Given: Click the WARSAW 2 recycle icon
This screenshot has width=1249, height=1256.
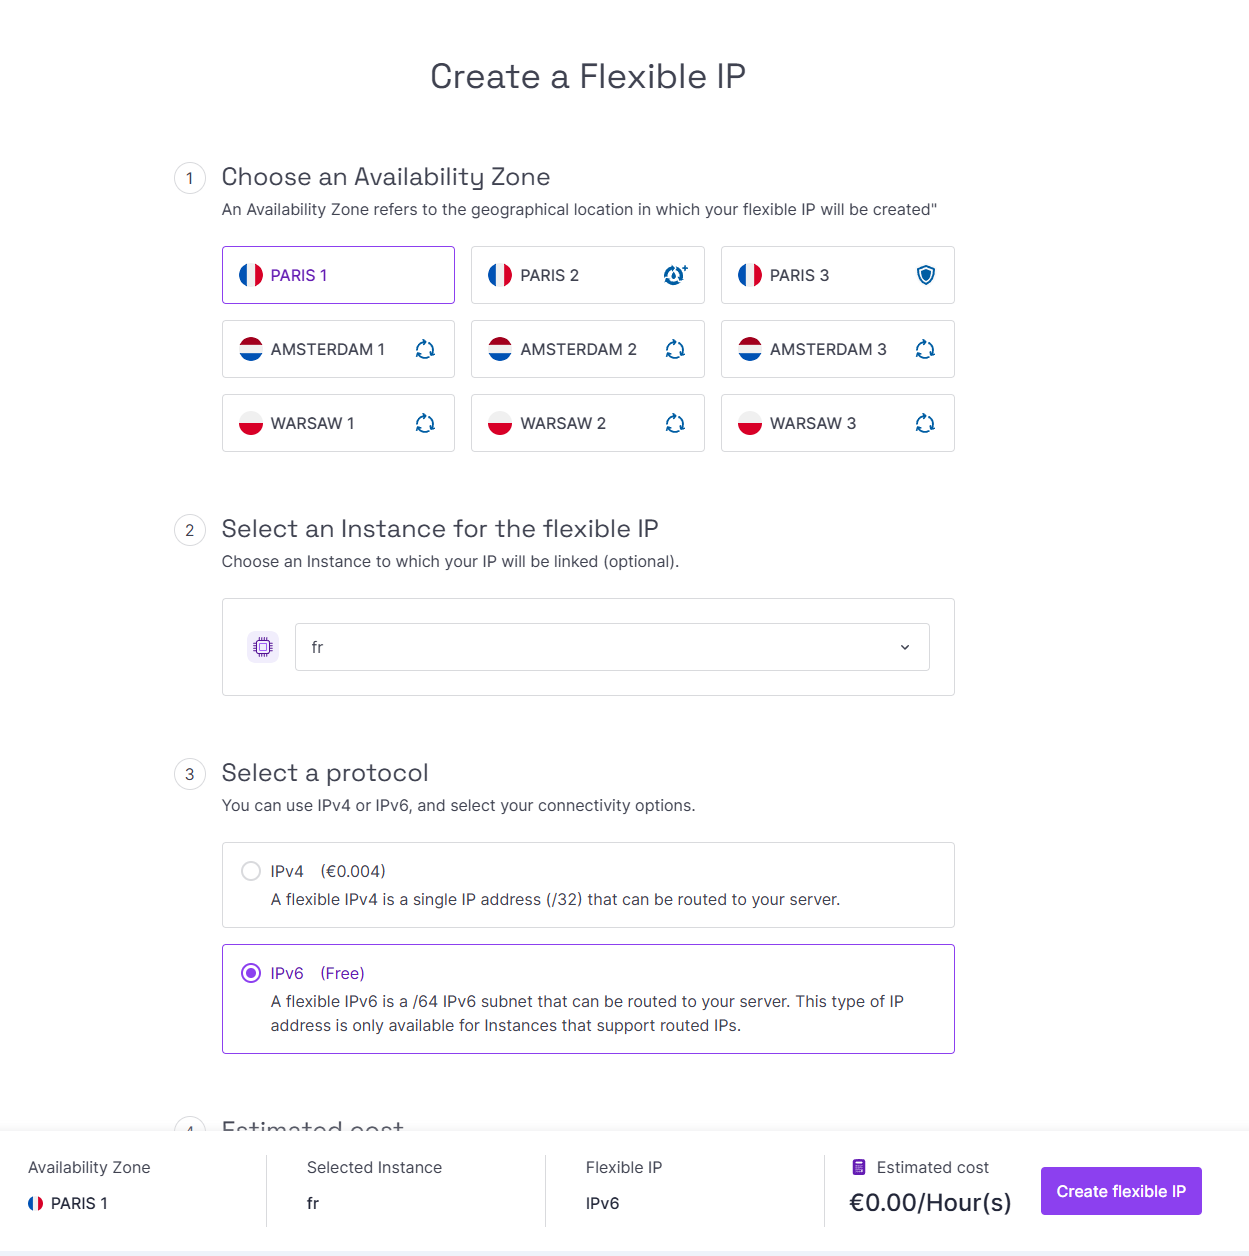Looking at the screenshot, I should (675, 423).
